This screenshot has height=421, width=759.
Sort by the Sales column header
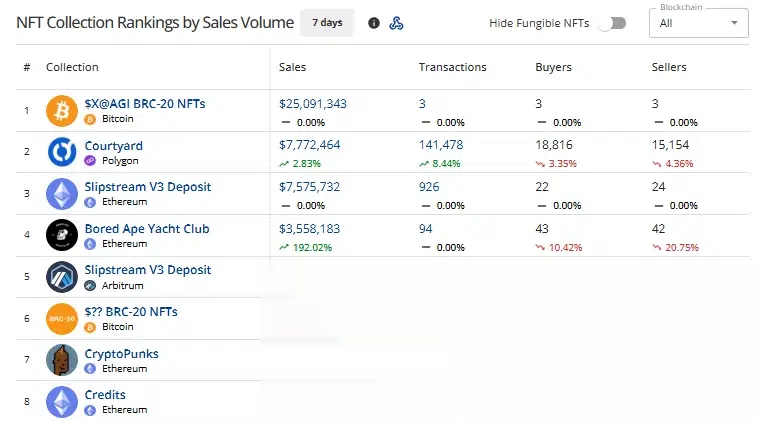pyautogui.click(x=292, y=67)
